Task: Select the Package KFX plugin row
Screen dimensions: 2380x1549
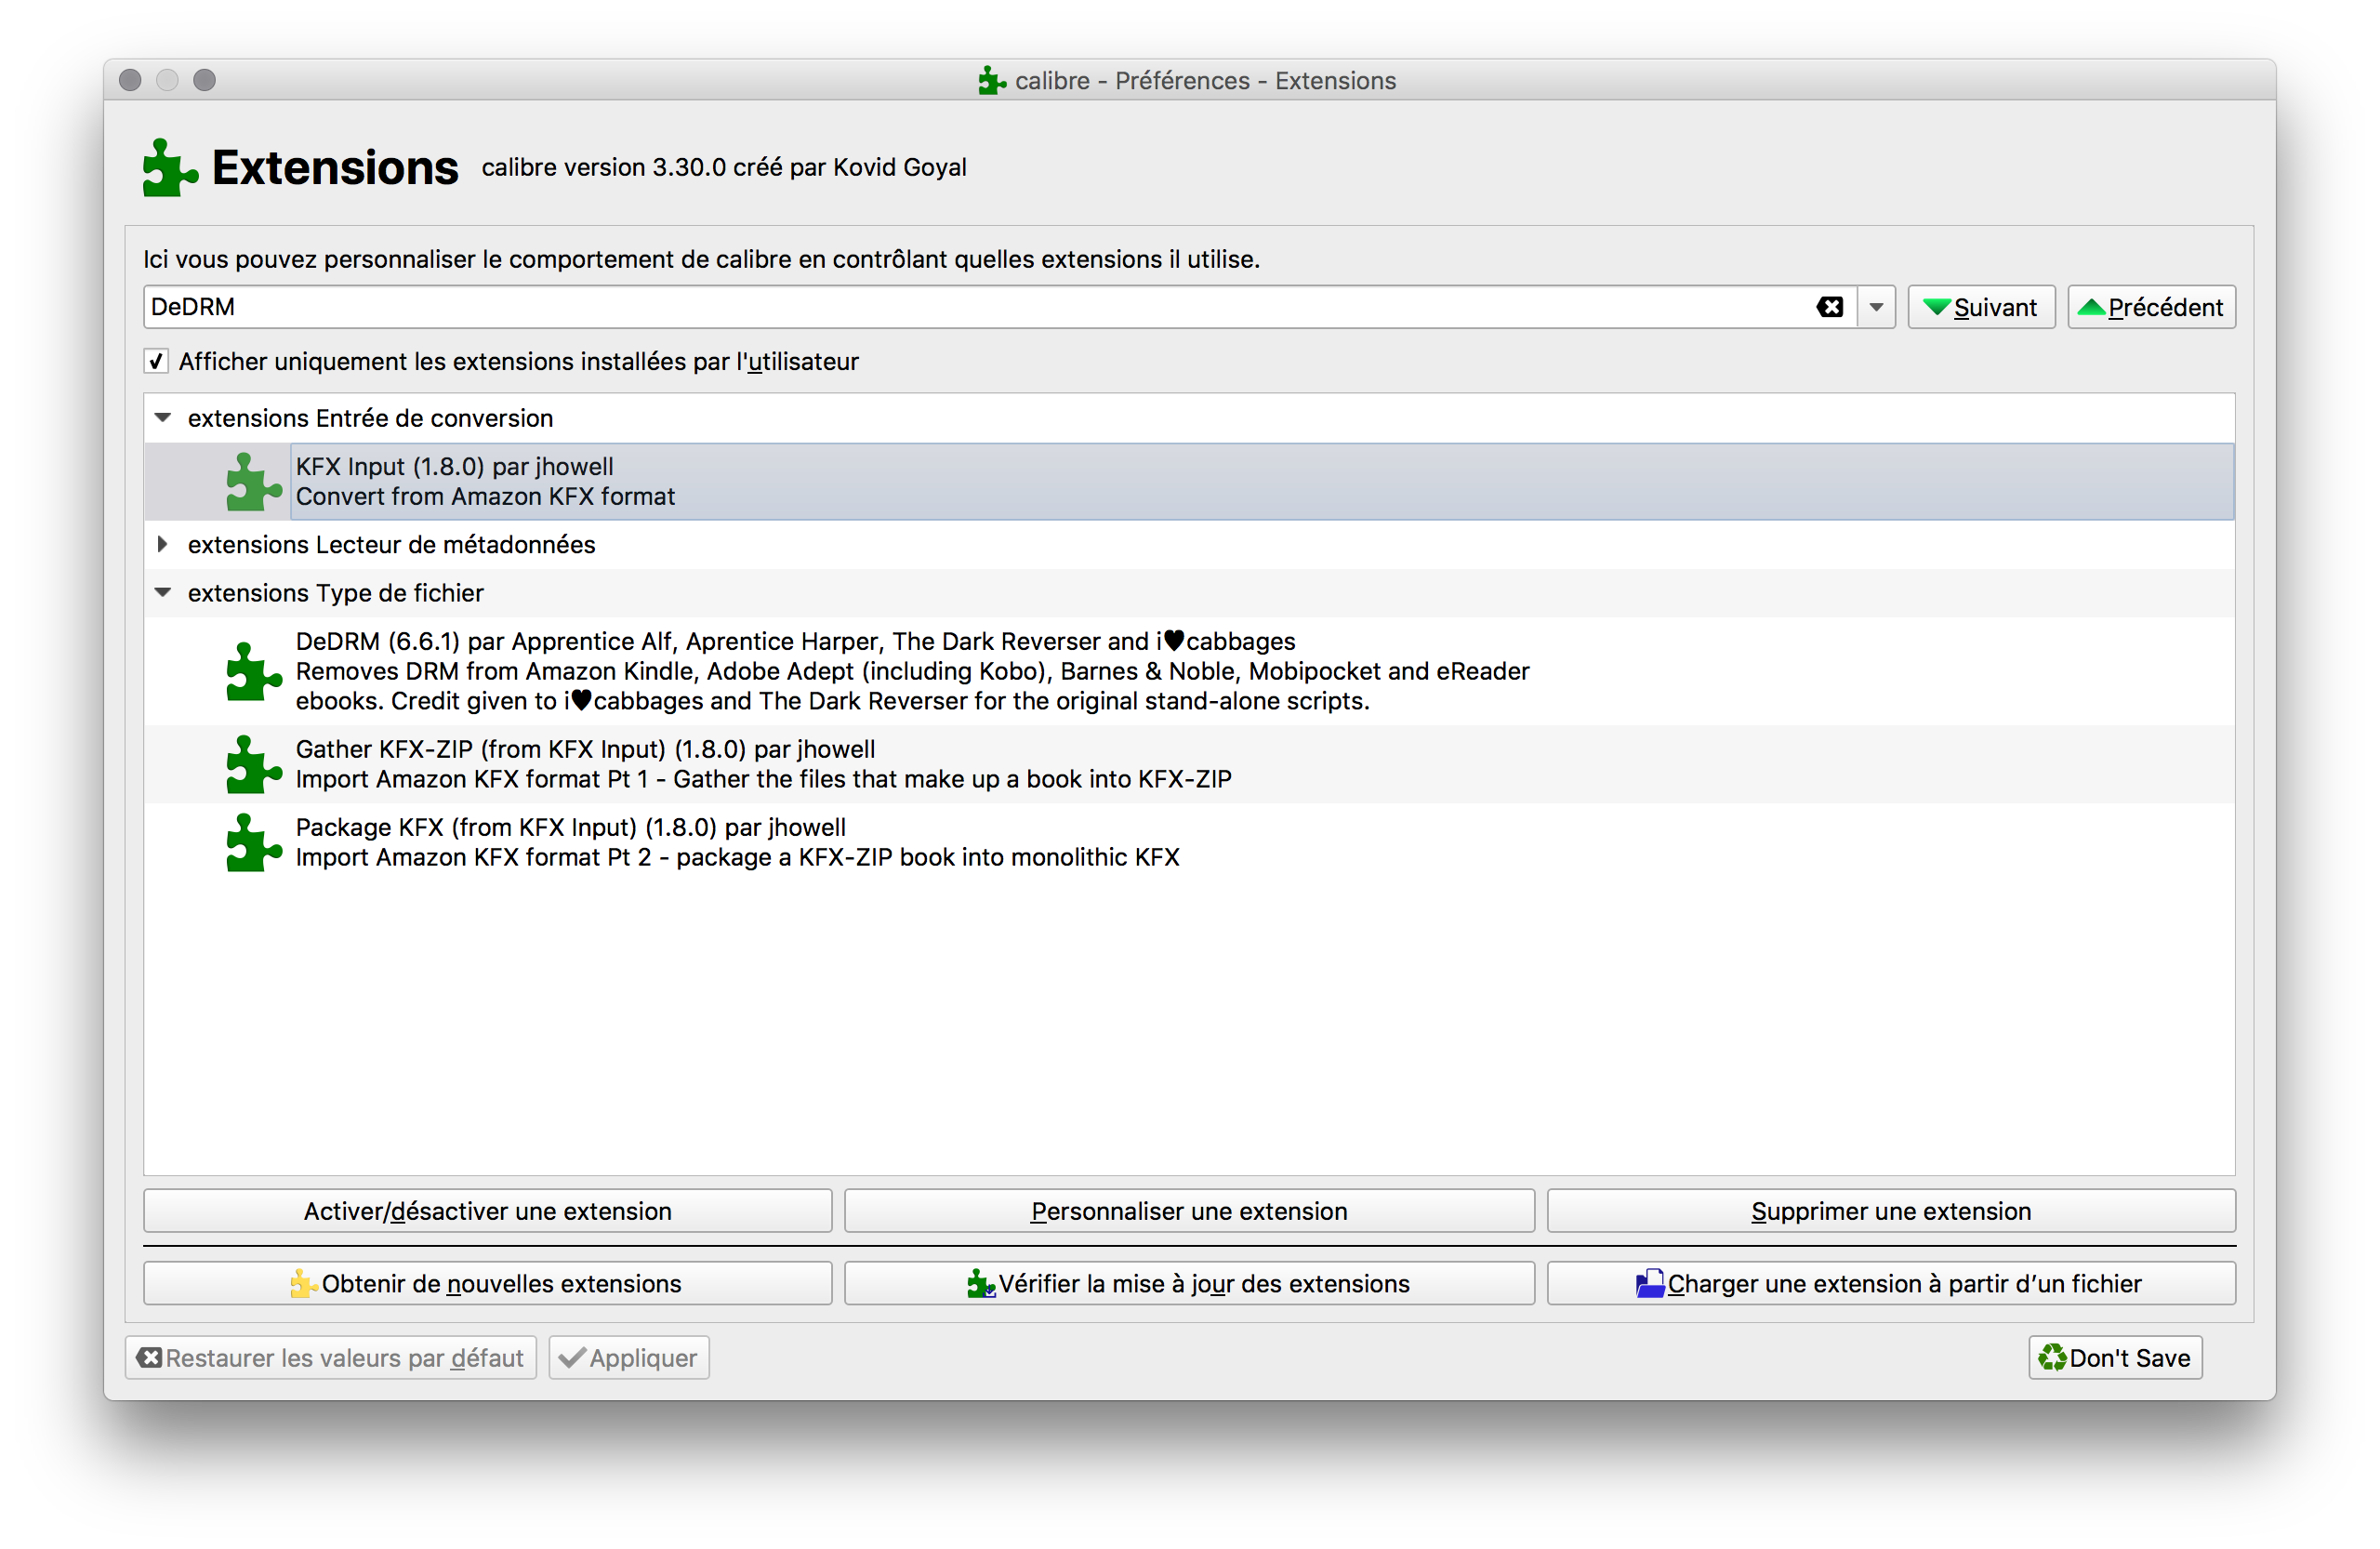Action: pyautogui.click(x=1188, y=842)
